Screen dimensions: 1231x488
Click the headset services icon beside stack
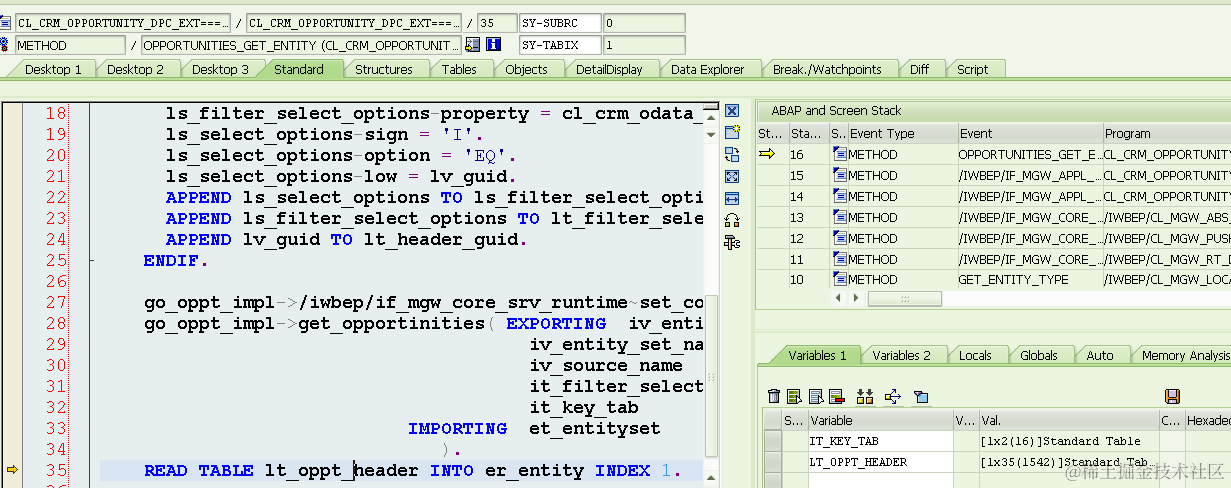point(732,220)
